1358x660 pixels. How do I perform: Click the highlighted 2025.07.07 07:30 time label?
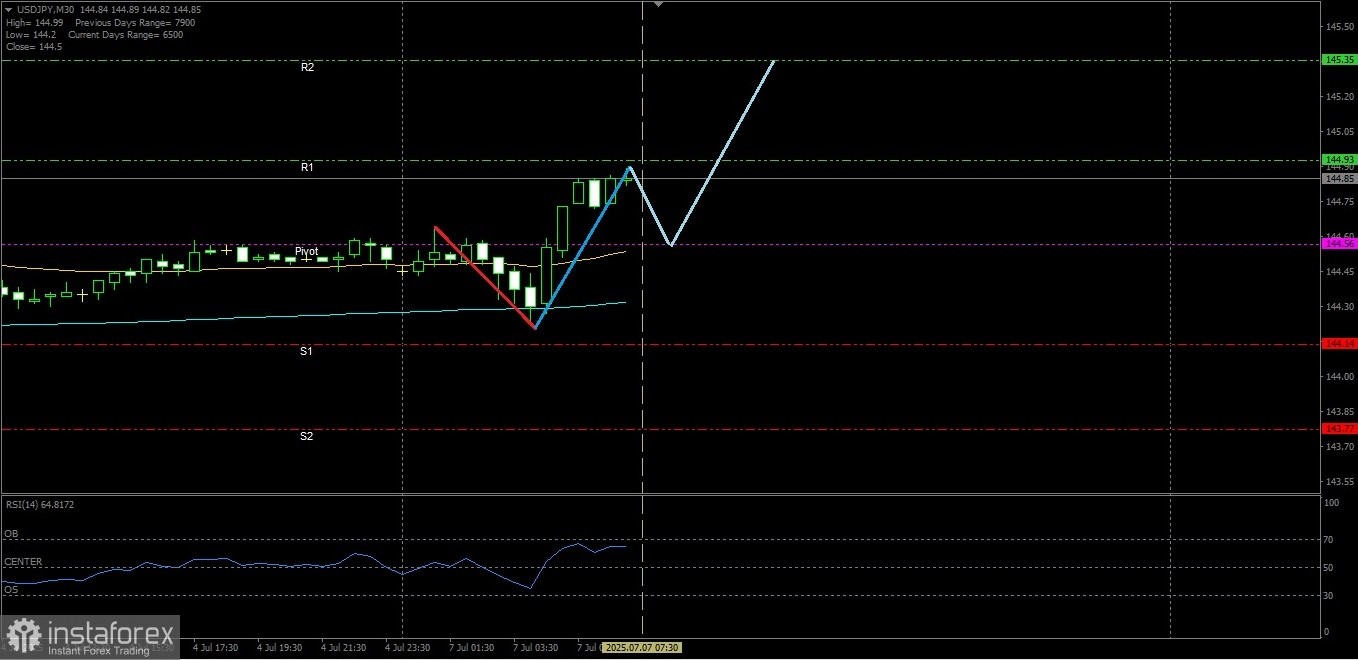(x=643, y=648)
